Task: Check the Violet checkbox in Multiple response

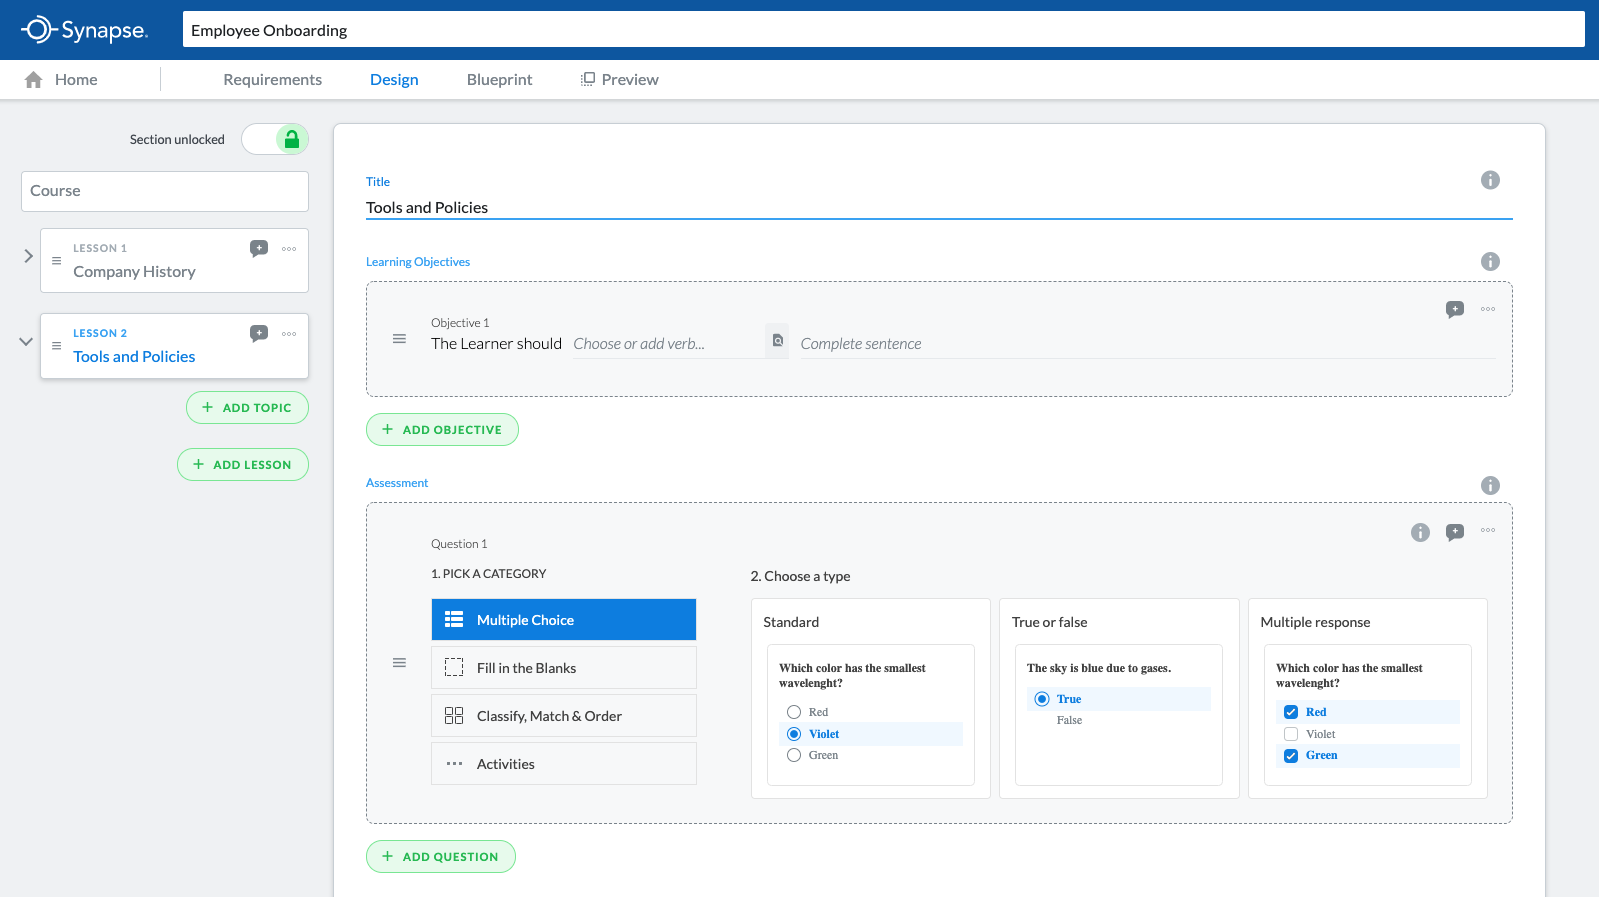Action: [x=1291, y=734]
